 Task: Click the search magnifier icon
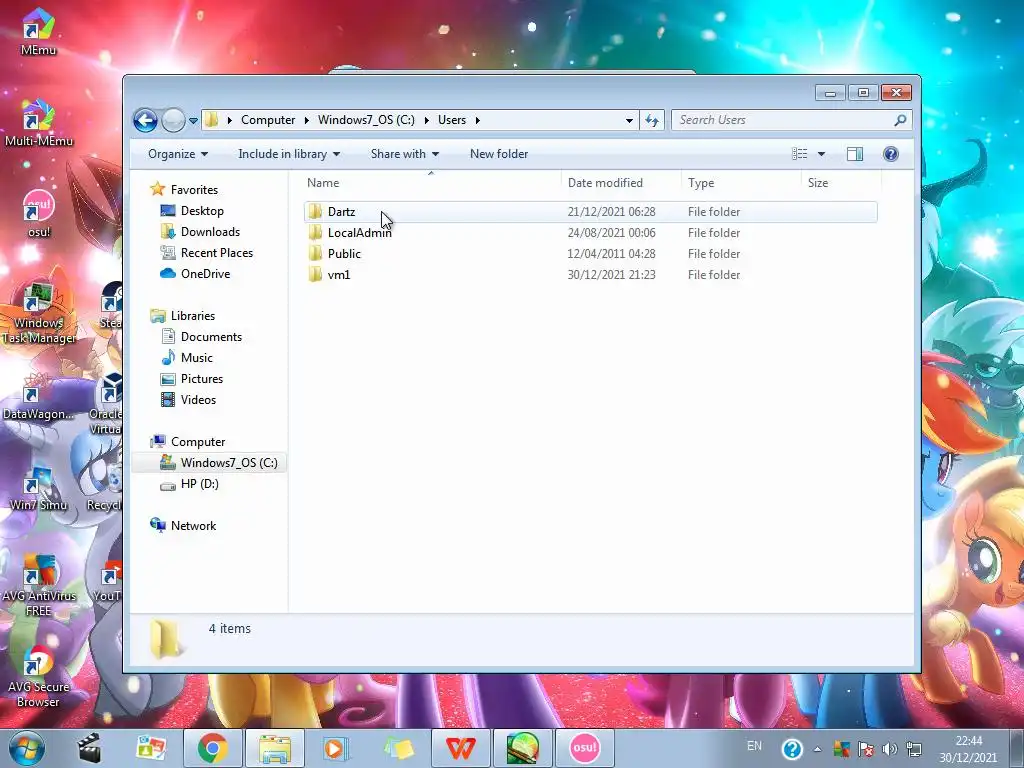pos(901,120)
